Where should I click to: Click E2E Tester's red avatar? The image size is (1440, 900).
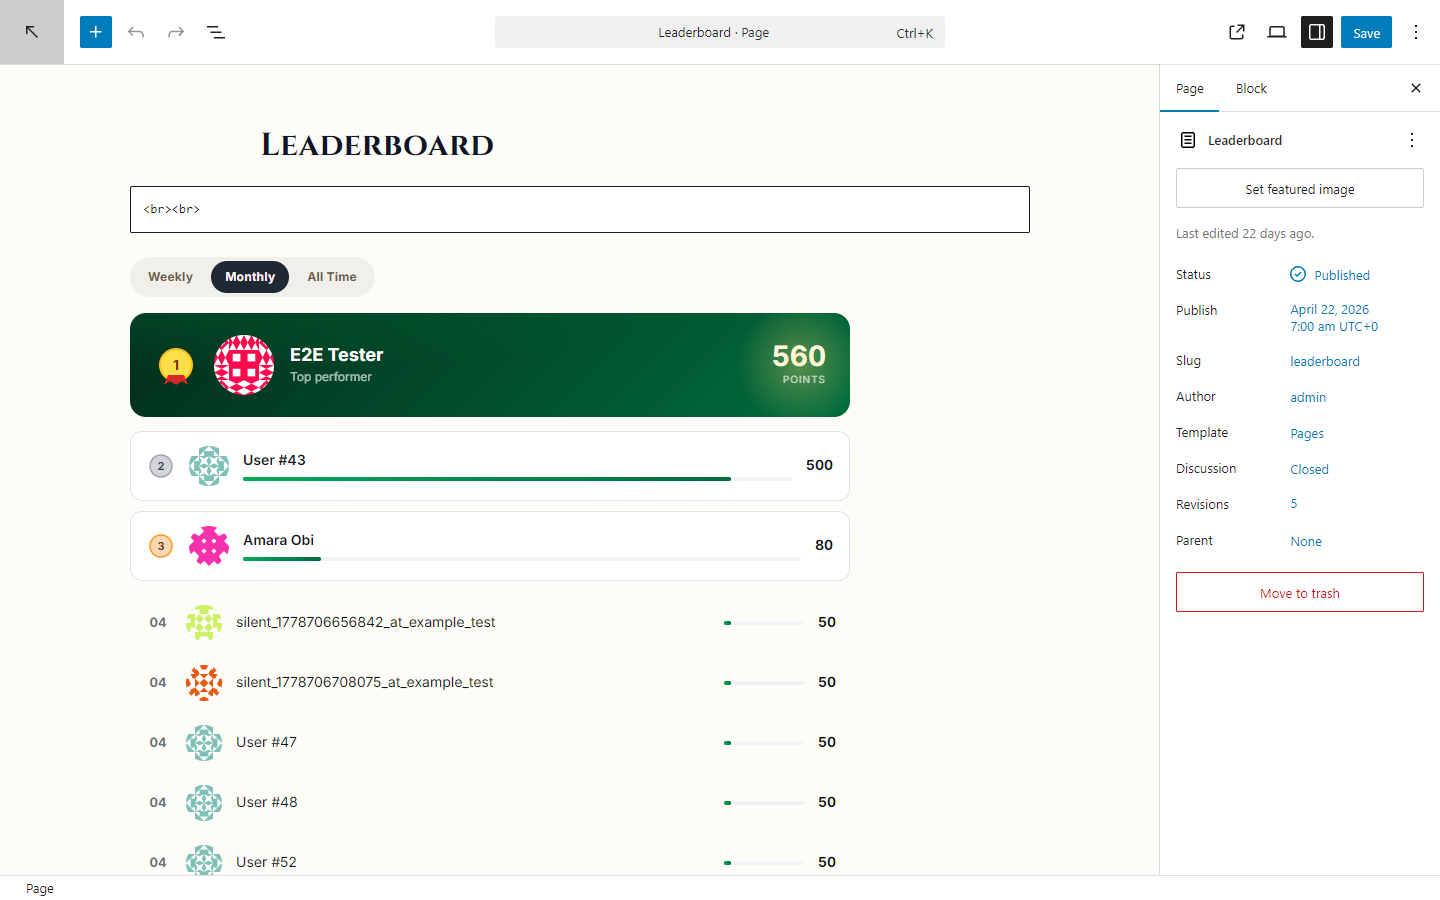click(244, 365)
